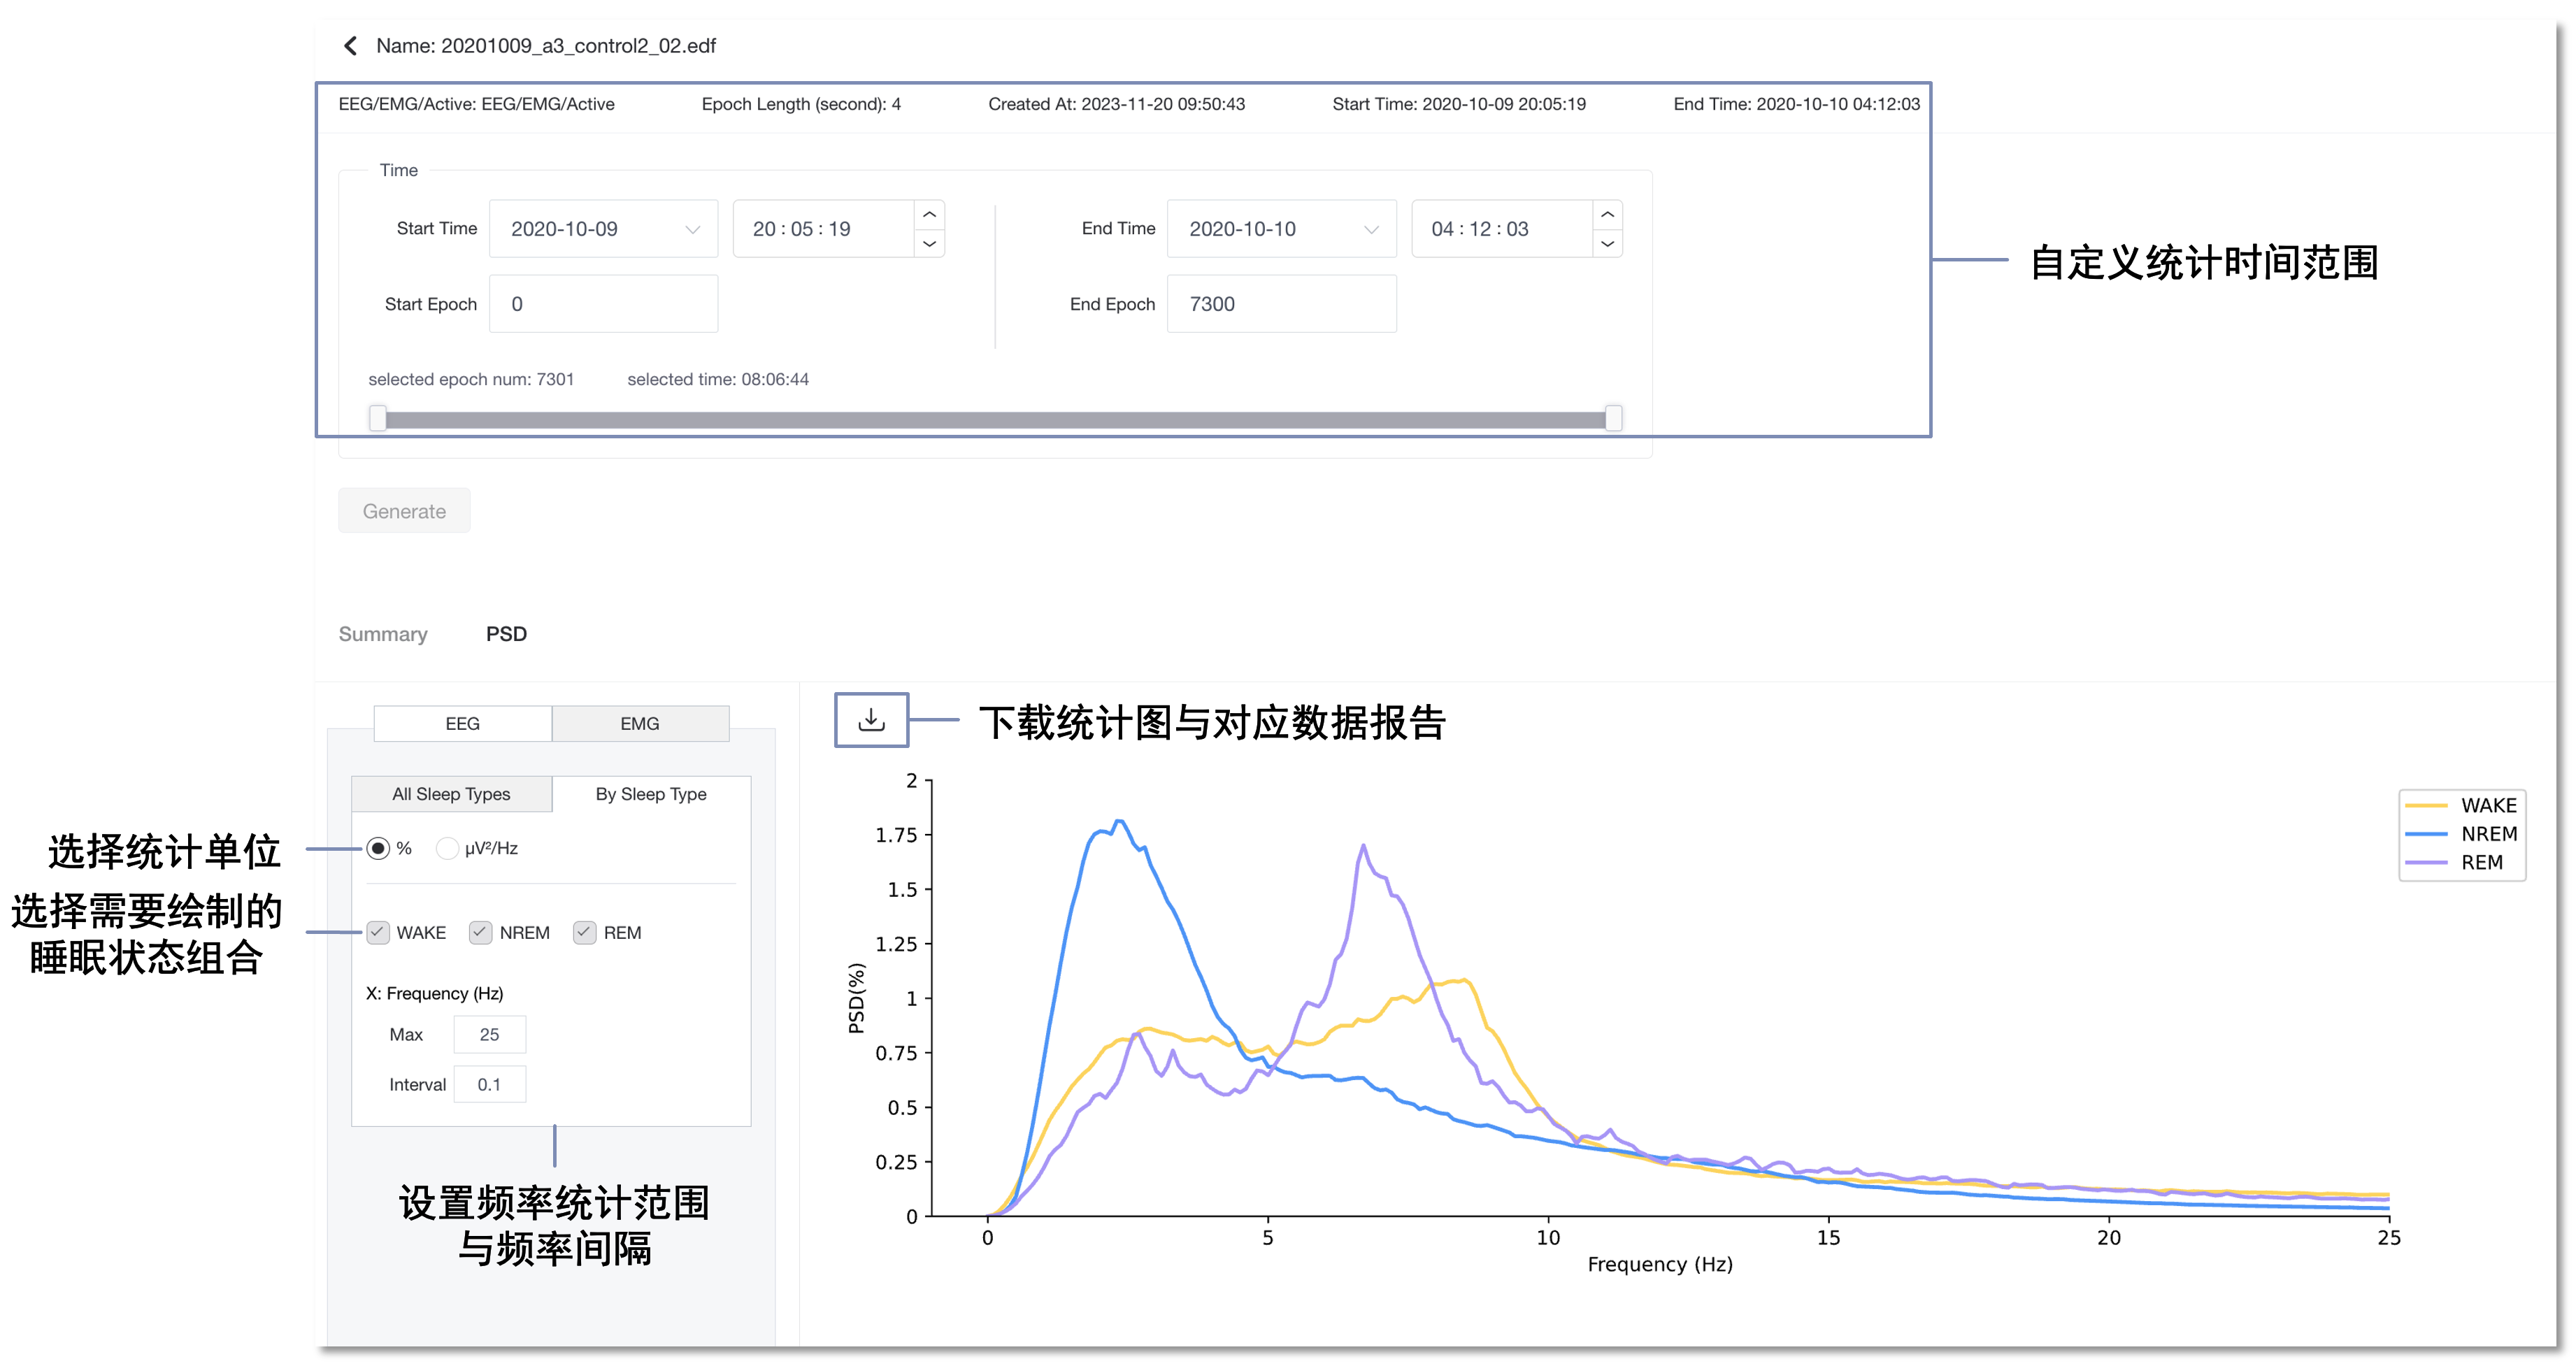Open the EMG panel tab

click(x=639, y=723)
